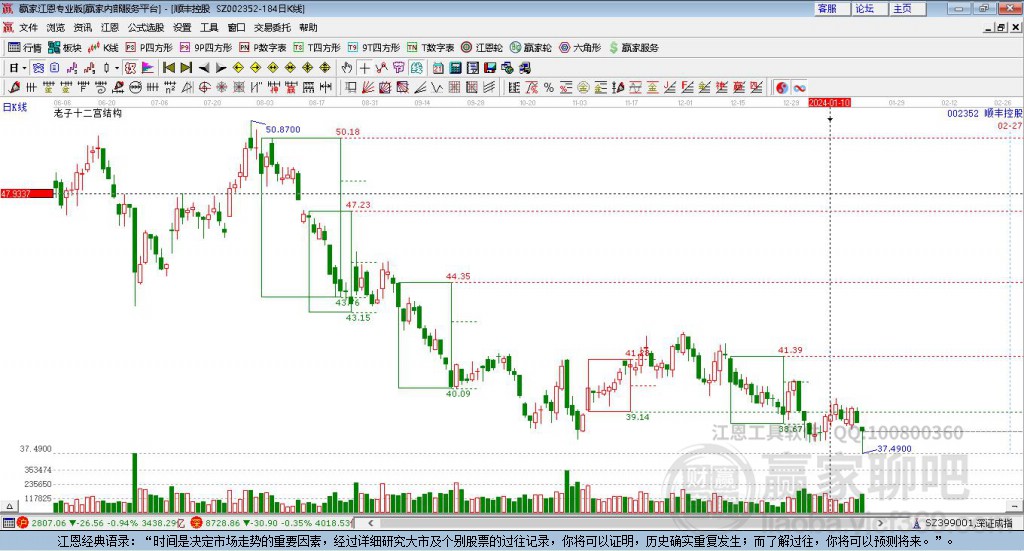Click the infinity symbol icon
The image size is (1024, 551).
click(799, 87)
